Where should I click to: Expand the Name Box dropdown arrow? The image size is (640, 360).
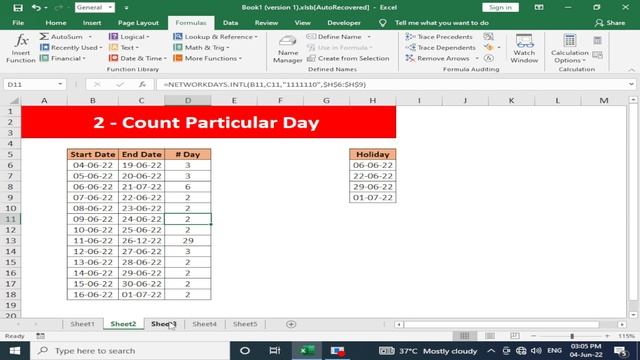(x=60, y=84)
